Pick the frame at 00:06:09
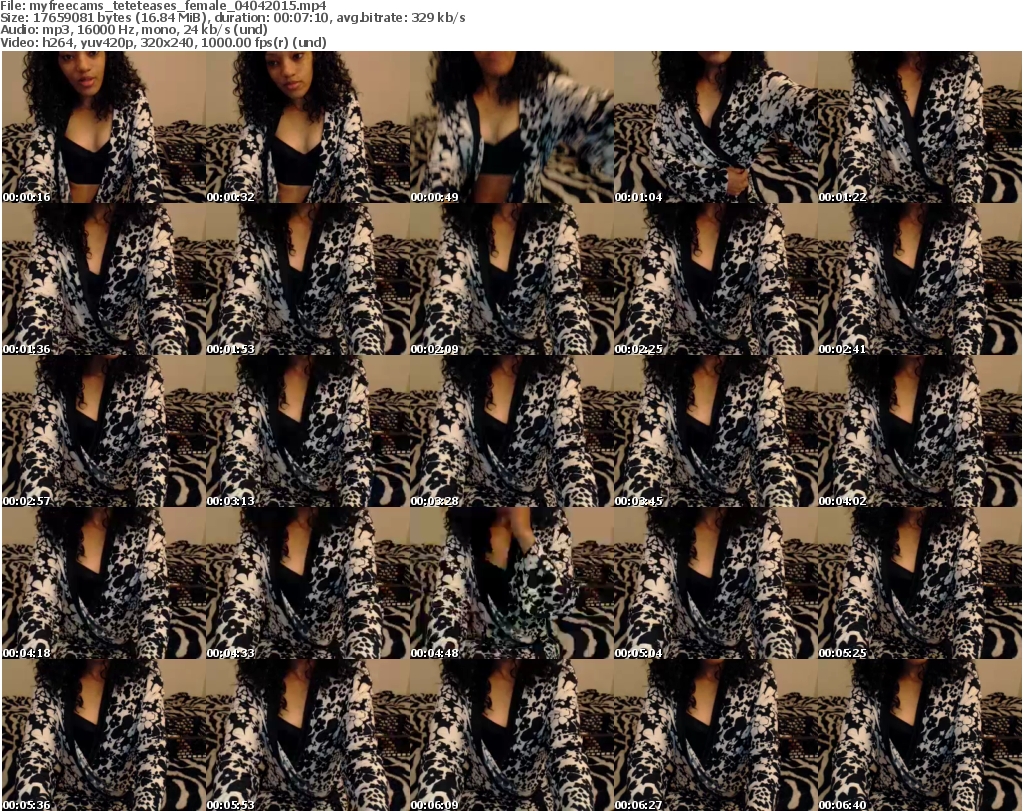 point(512,735)
